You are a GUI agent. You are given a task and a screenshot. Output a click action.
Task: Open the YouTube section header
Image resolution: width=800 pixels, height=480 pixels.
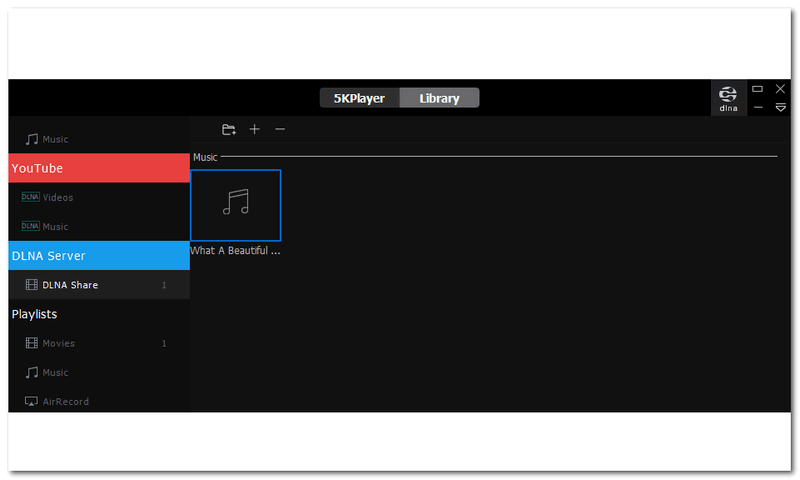(x=99, y=168)
